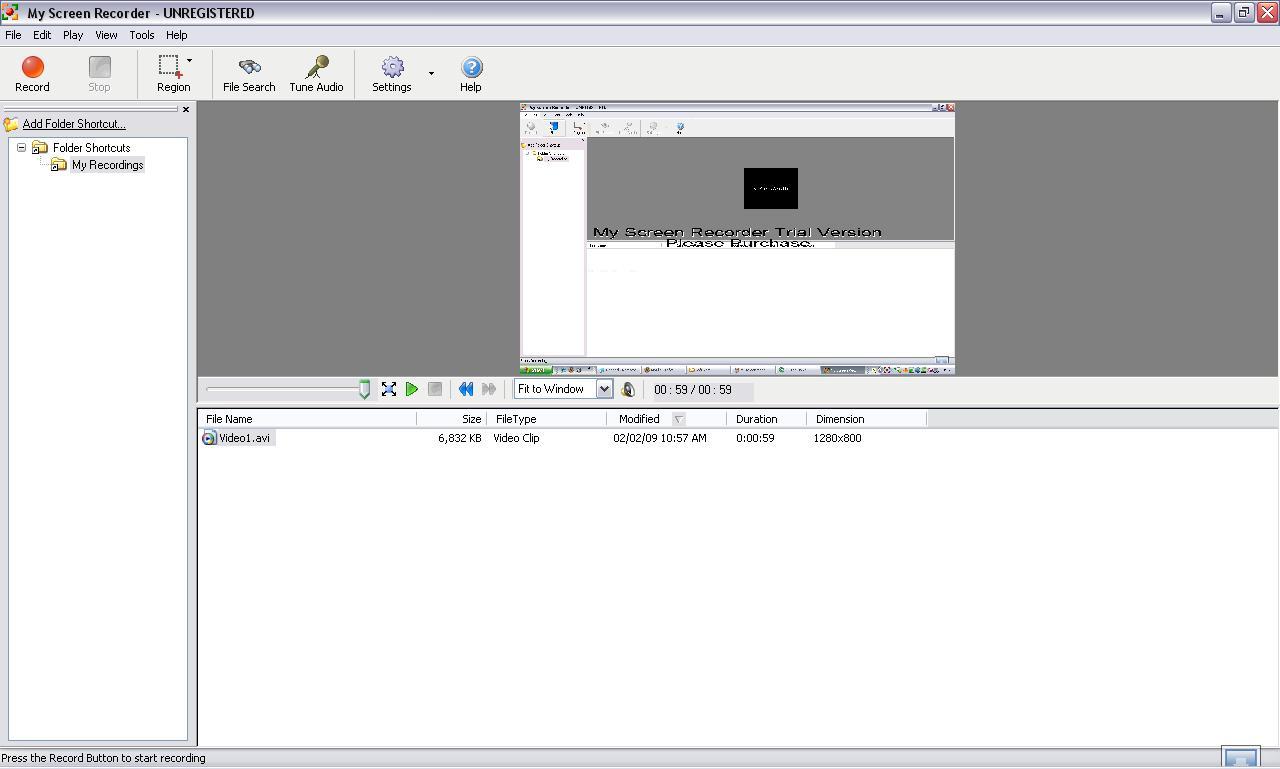
Task: Toggle fullscreen playback mode
Action: click(x=389, y=389)
